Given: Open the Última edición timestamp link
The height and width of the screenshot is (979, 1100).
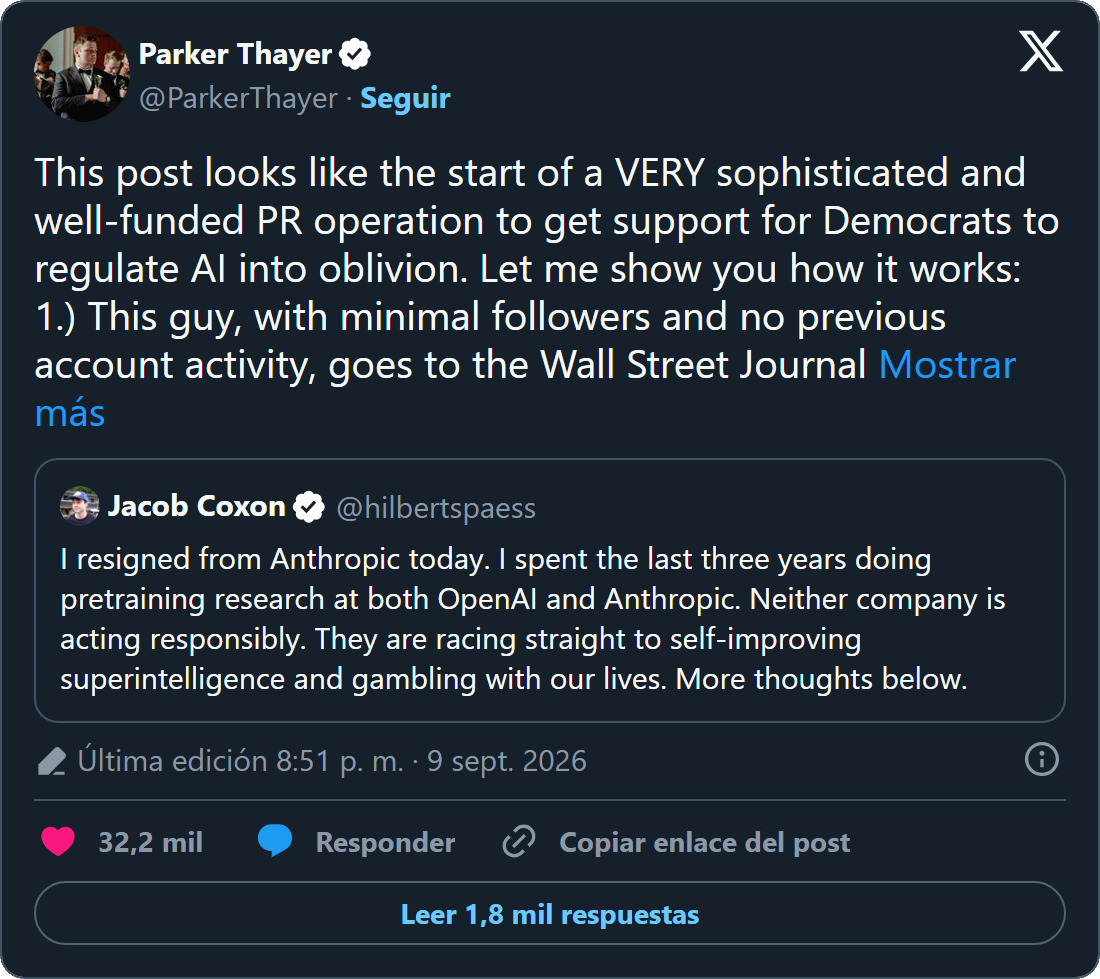Looking at the screenshot, I should pos(332,761).
